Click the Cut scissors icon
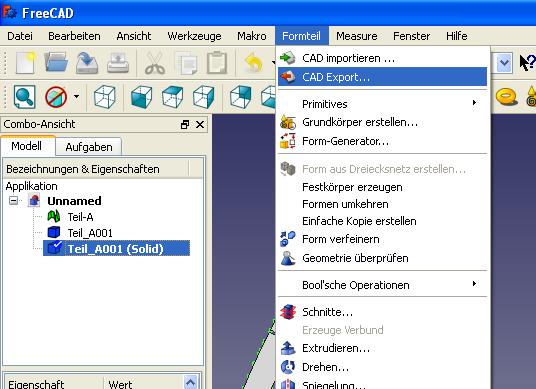This screenshot has height=389, width=536. (155, 63)
